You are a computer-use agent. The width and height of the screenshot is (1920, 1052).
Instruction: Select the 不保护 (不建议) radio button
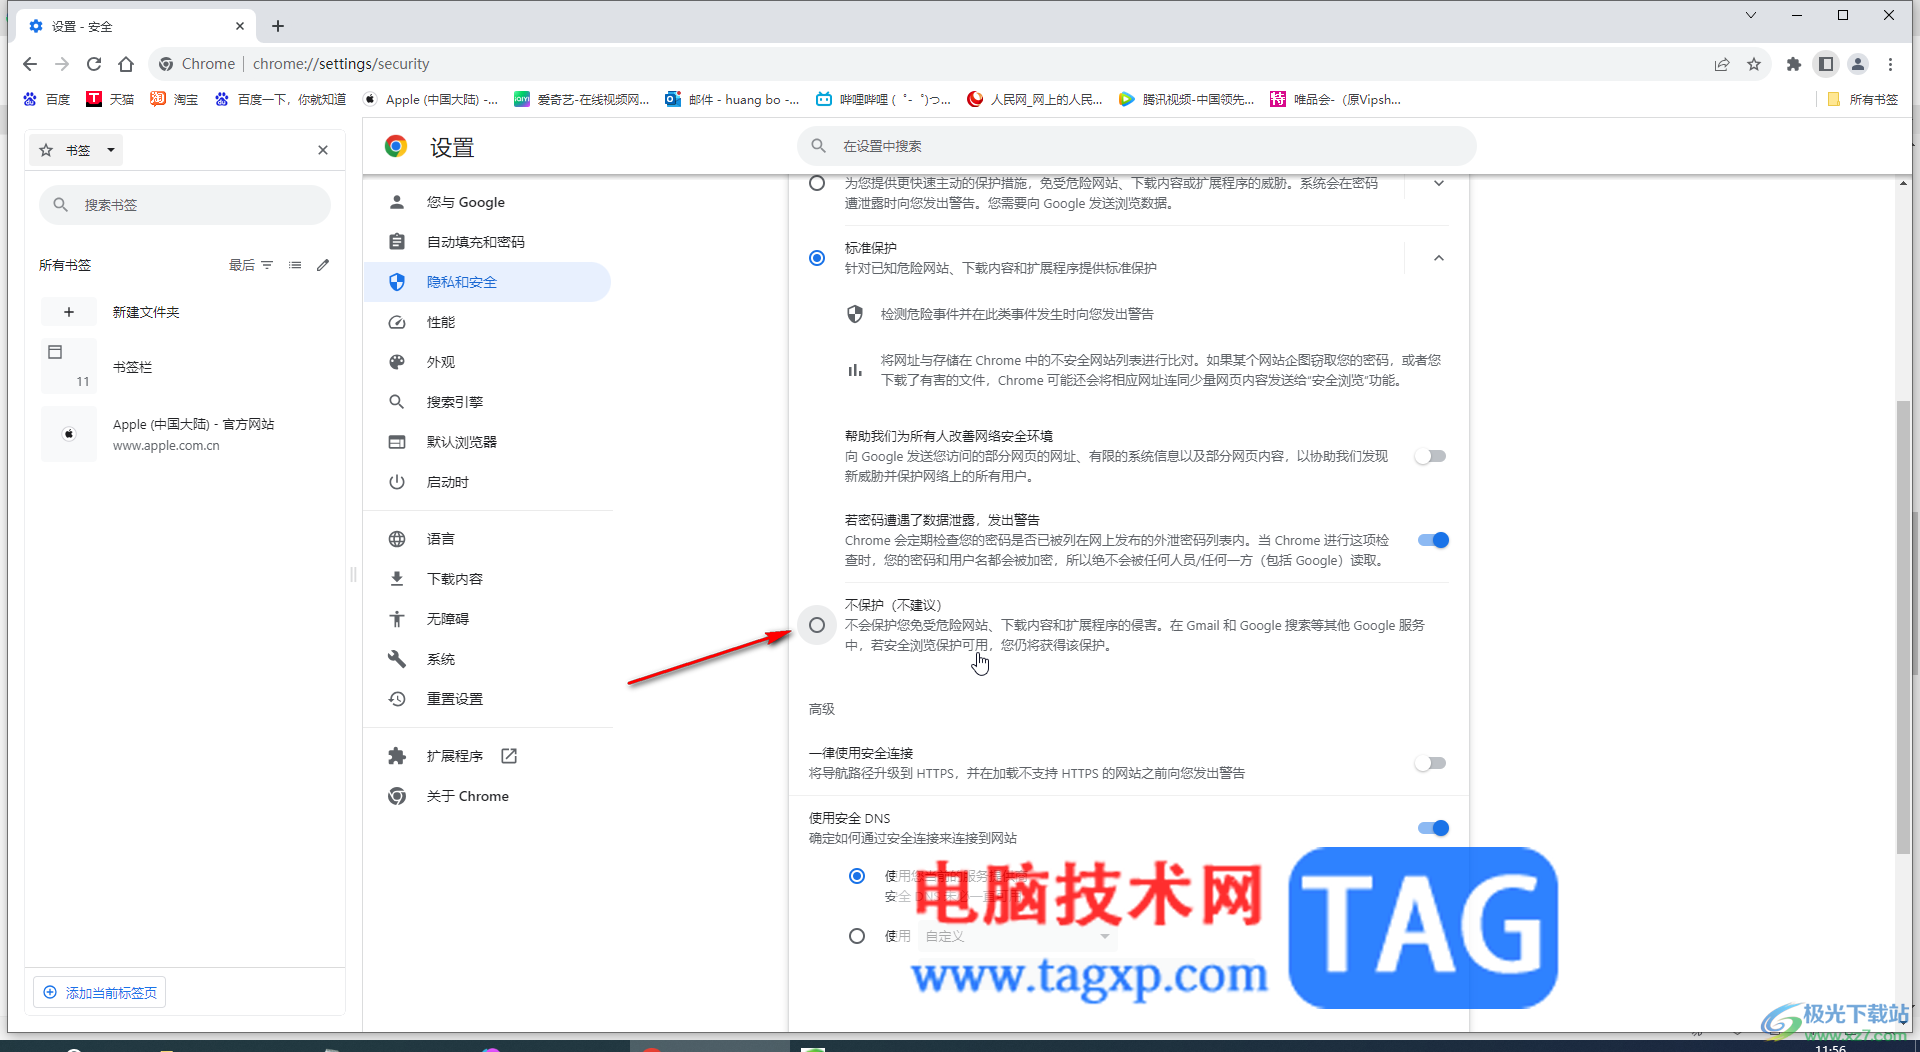pos(817,625)
